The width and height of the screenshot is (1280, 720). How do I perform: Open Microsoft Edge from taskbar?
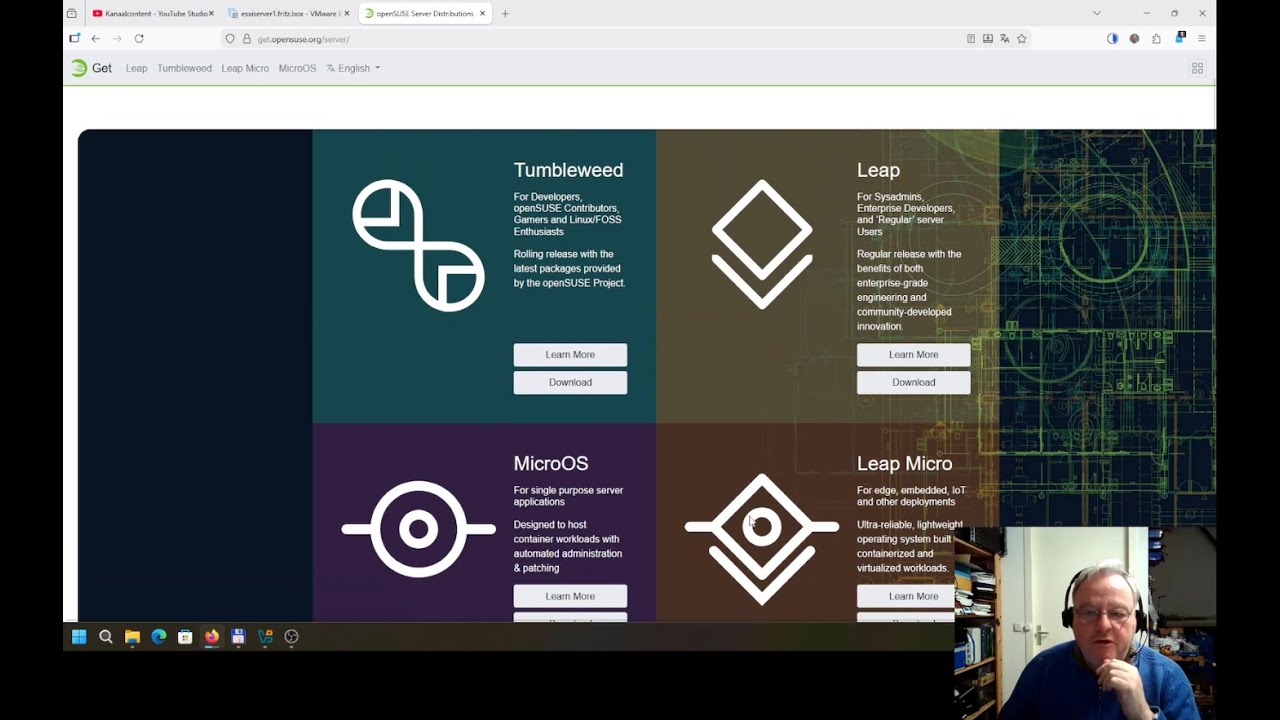(x=158, y=636)
